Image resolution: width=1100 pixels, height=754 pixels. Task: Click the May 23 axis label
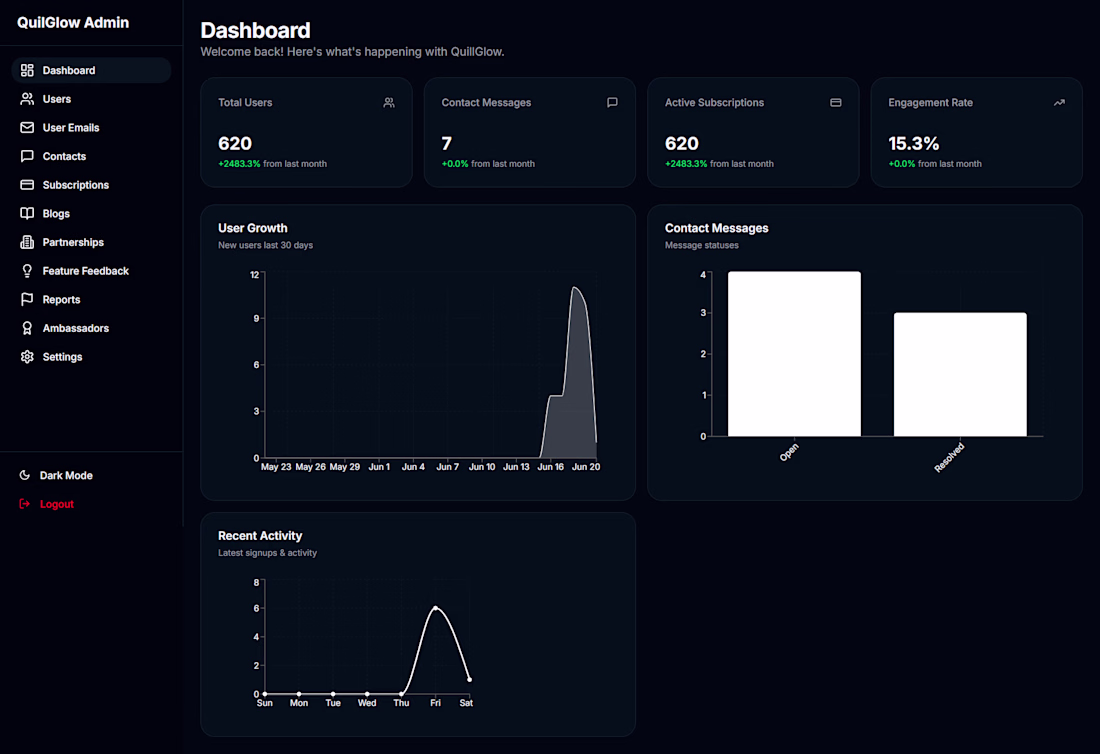[x=276, y=467]
